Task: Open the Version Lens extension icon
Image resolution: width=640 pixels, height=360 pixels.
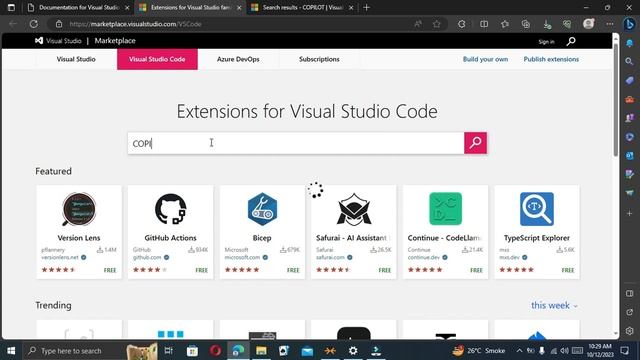Action: pyautogui.click(x=79, y=209)
